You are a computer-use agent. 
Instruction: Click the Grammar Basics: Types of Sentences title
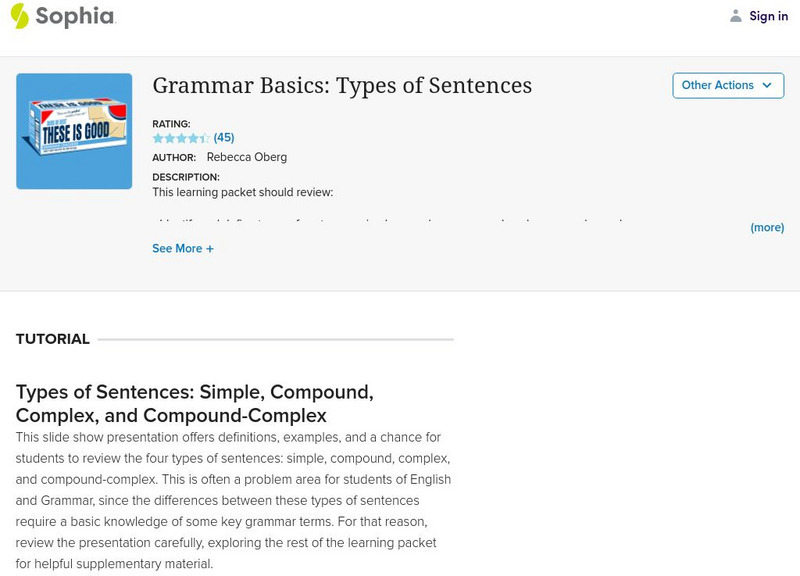coord(342,86)
